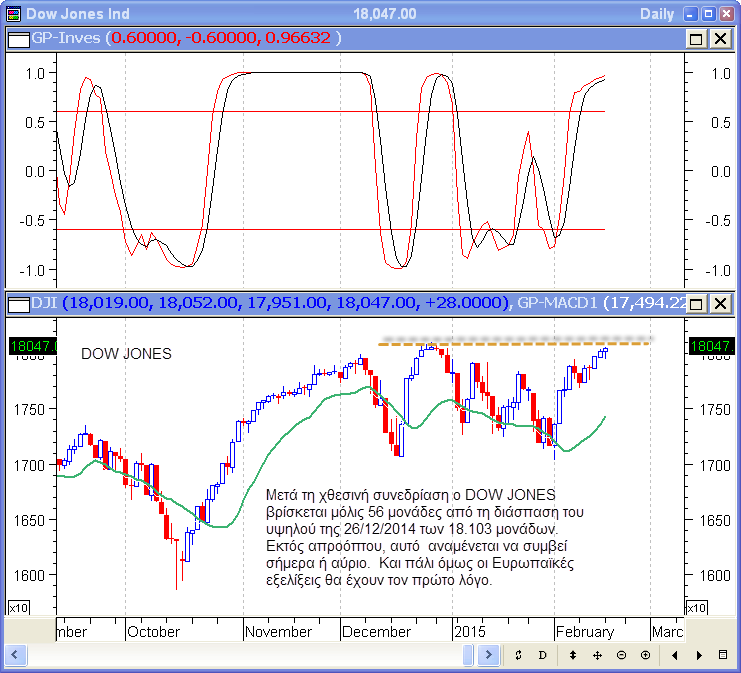This screenshot has width=741, height=673.
Task: Click the 18,047.00 value in title bar
Action: pyautogui.click(x=385, y=14)
